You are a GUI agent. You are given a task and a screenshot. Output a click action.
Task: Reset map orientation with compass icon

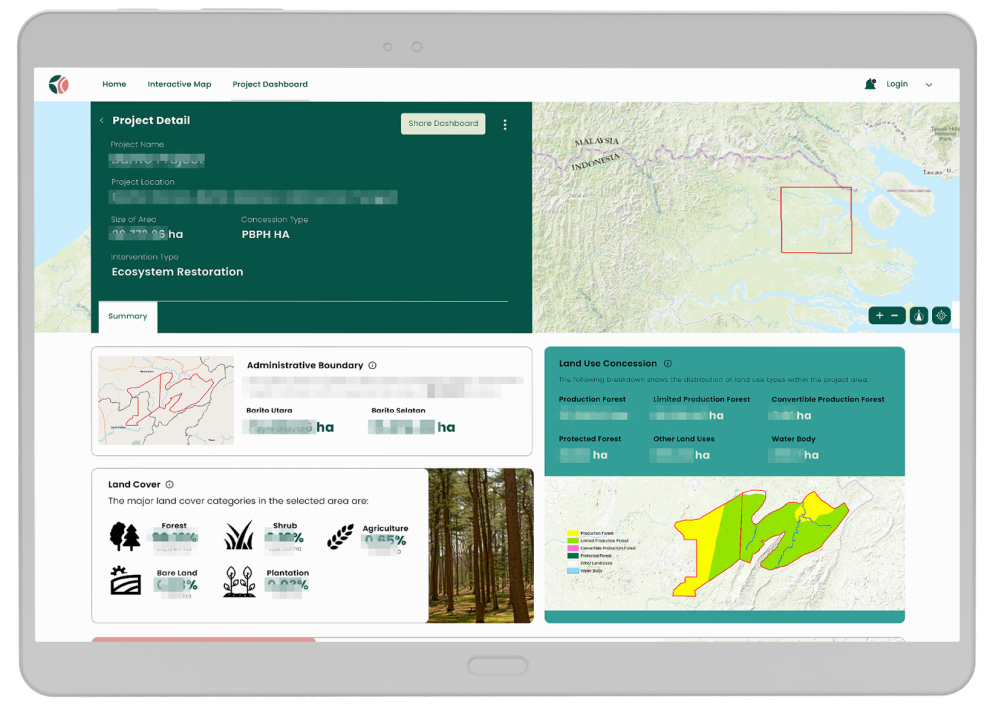(918, 316)
